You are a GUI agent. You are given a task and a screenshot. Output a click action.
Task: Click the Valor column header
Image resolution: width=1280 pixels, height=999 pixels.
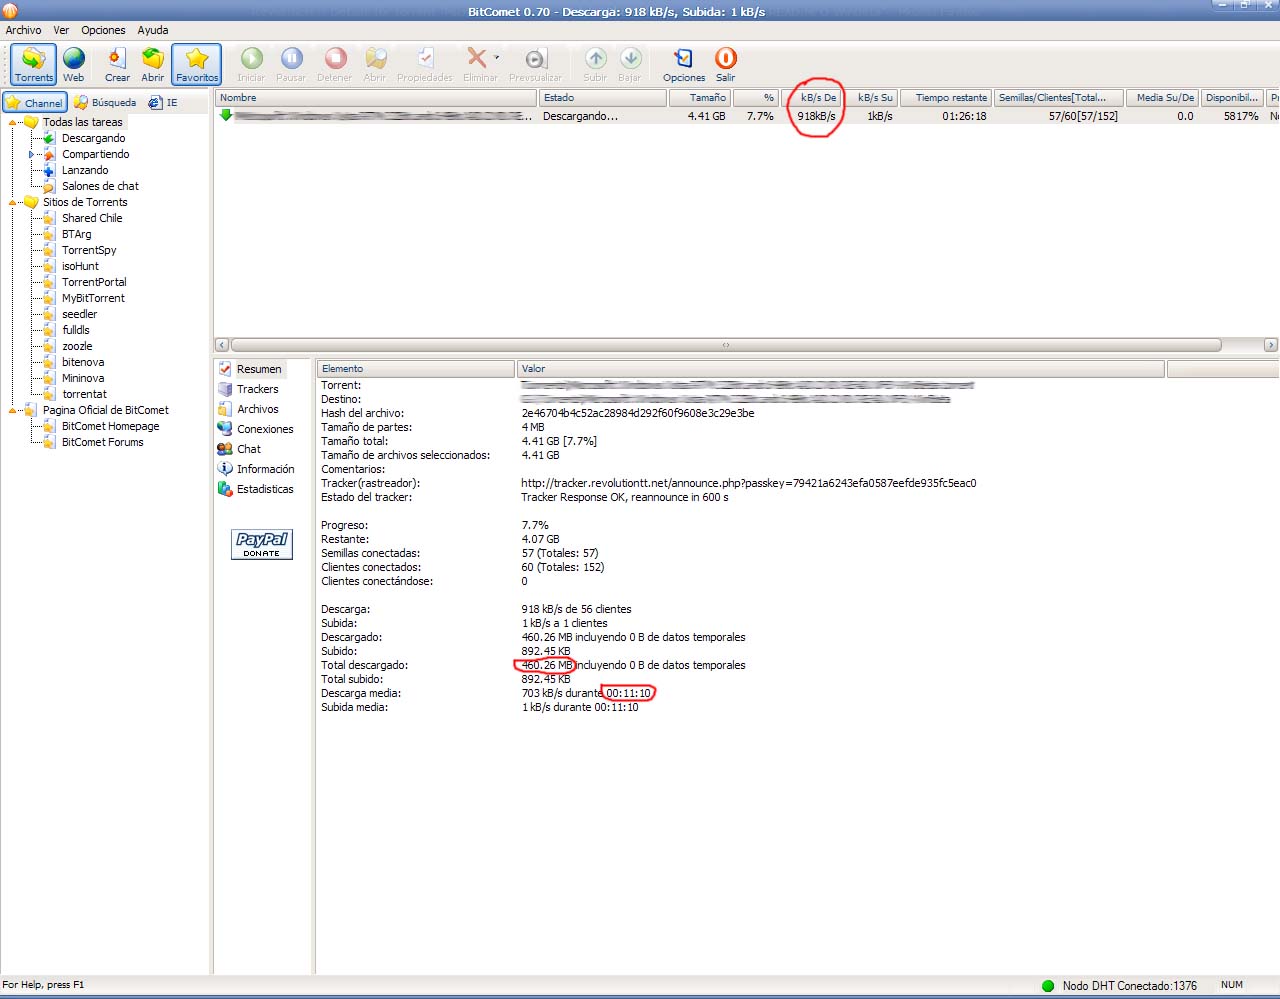click(841, 369)
